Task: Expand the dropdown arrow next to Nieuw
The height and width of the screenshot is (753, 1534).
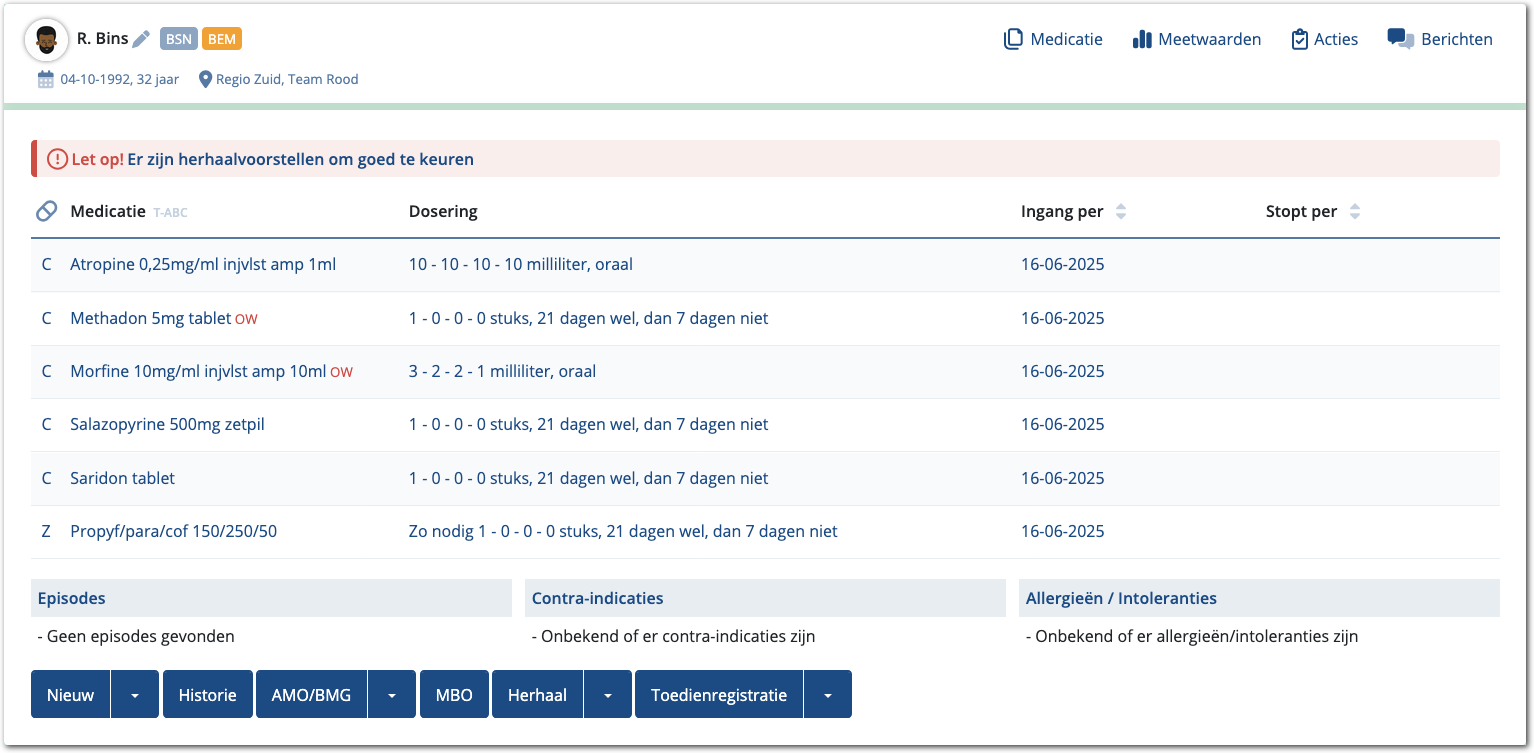Action: 135,695
